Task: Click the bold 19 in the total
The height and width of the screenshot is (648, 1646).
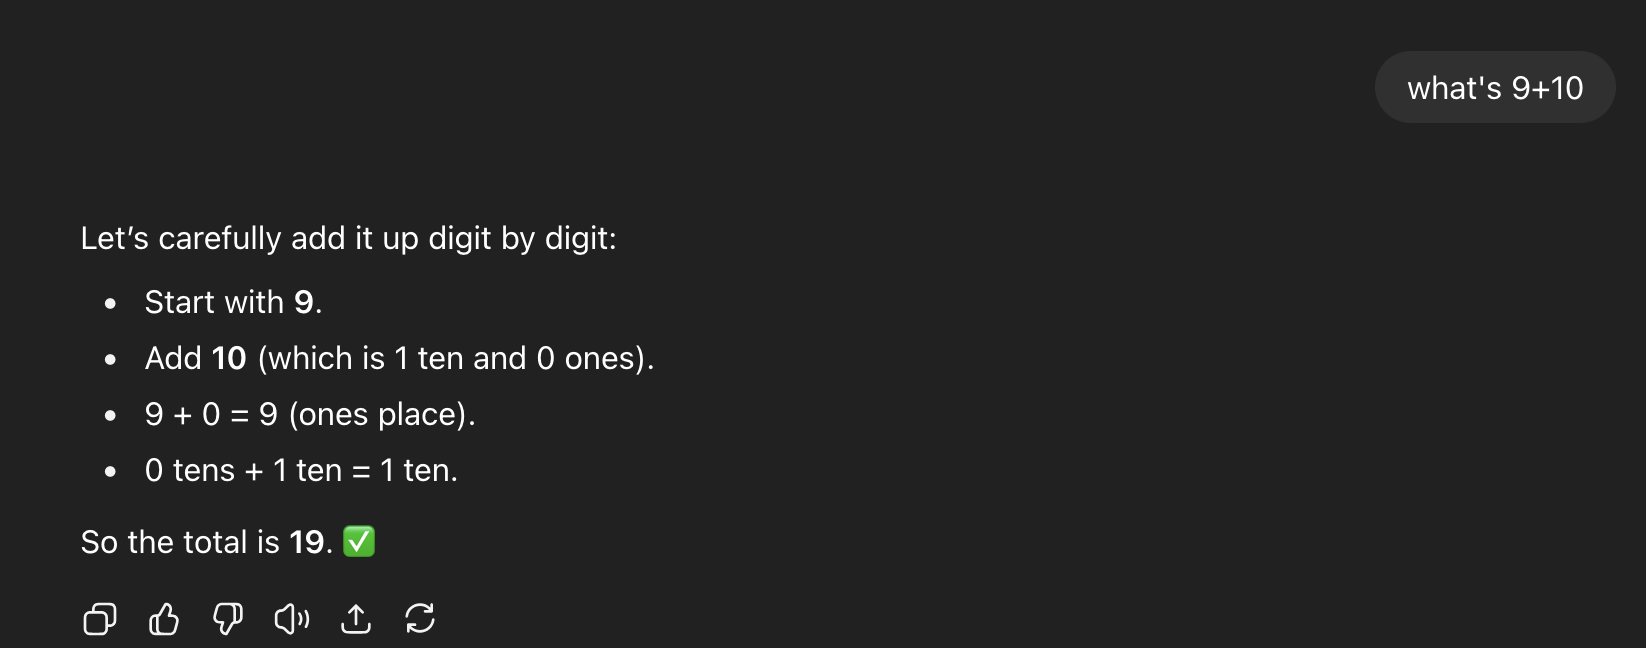Action: pyautogui.click(x=307, y=542)
